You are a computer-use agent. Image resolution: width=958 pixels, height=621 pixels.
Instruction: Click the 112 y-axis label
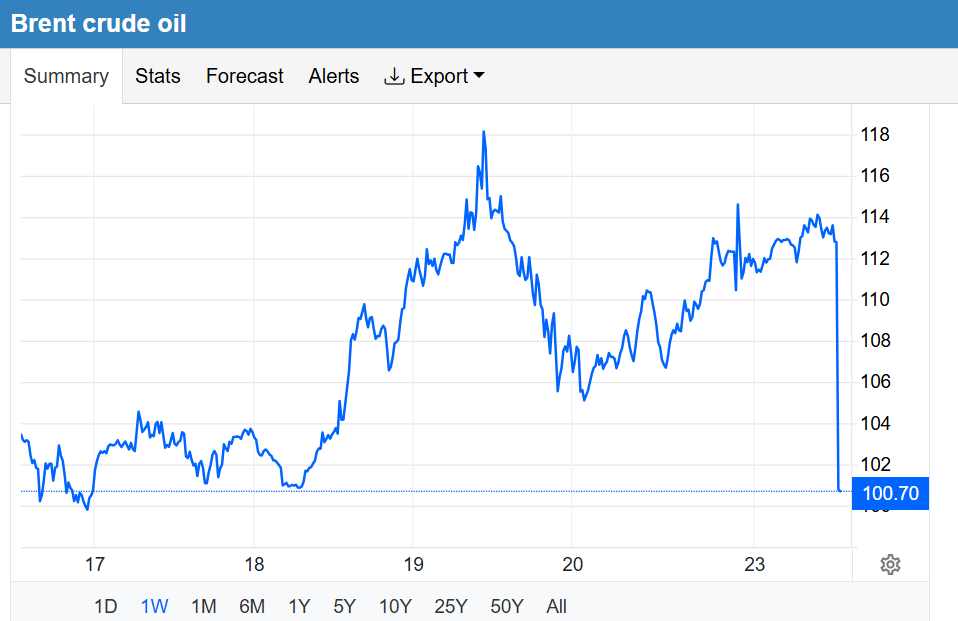point(874,259)
